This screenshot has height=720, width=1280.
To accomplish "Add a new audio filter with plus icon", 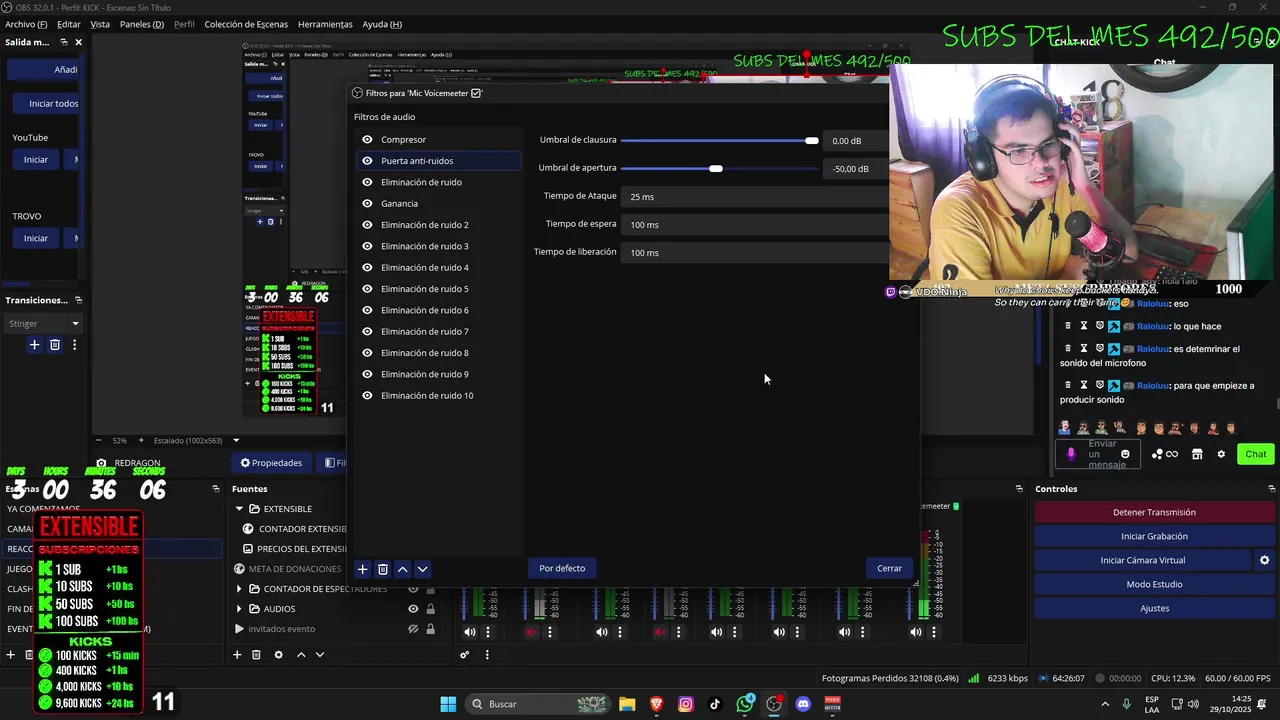I will click(362, 569).
